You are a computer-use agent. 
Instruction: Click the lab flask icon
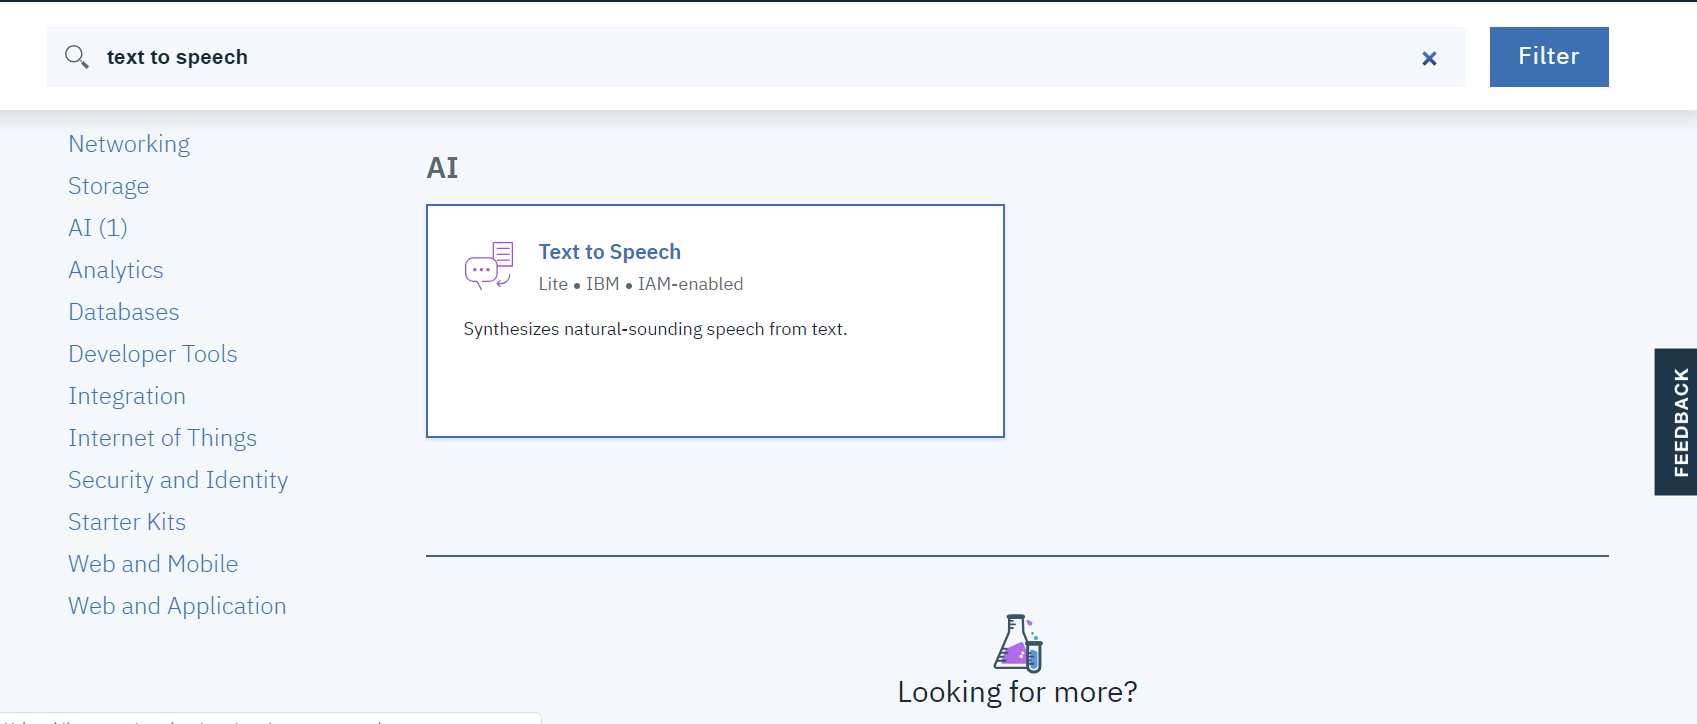click(x=1018, y=642)
